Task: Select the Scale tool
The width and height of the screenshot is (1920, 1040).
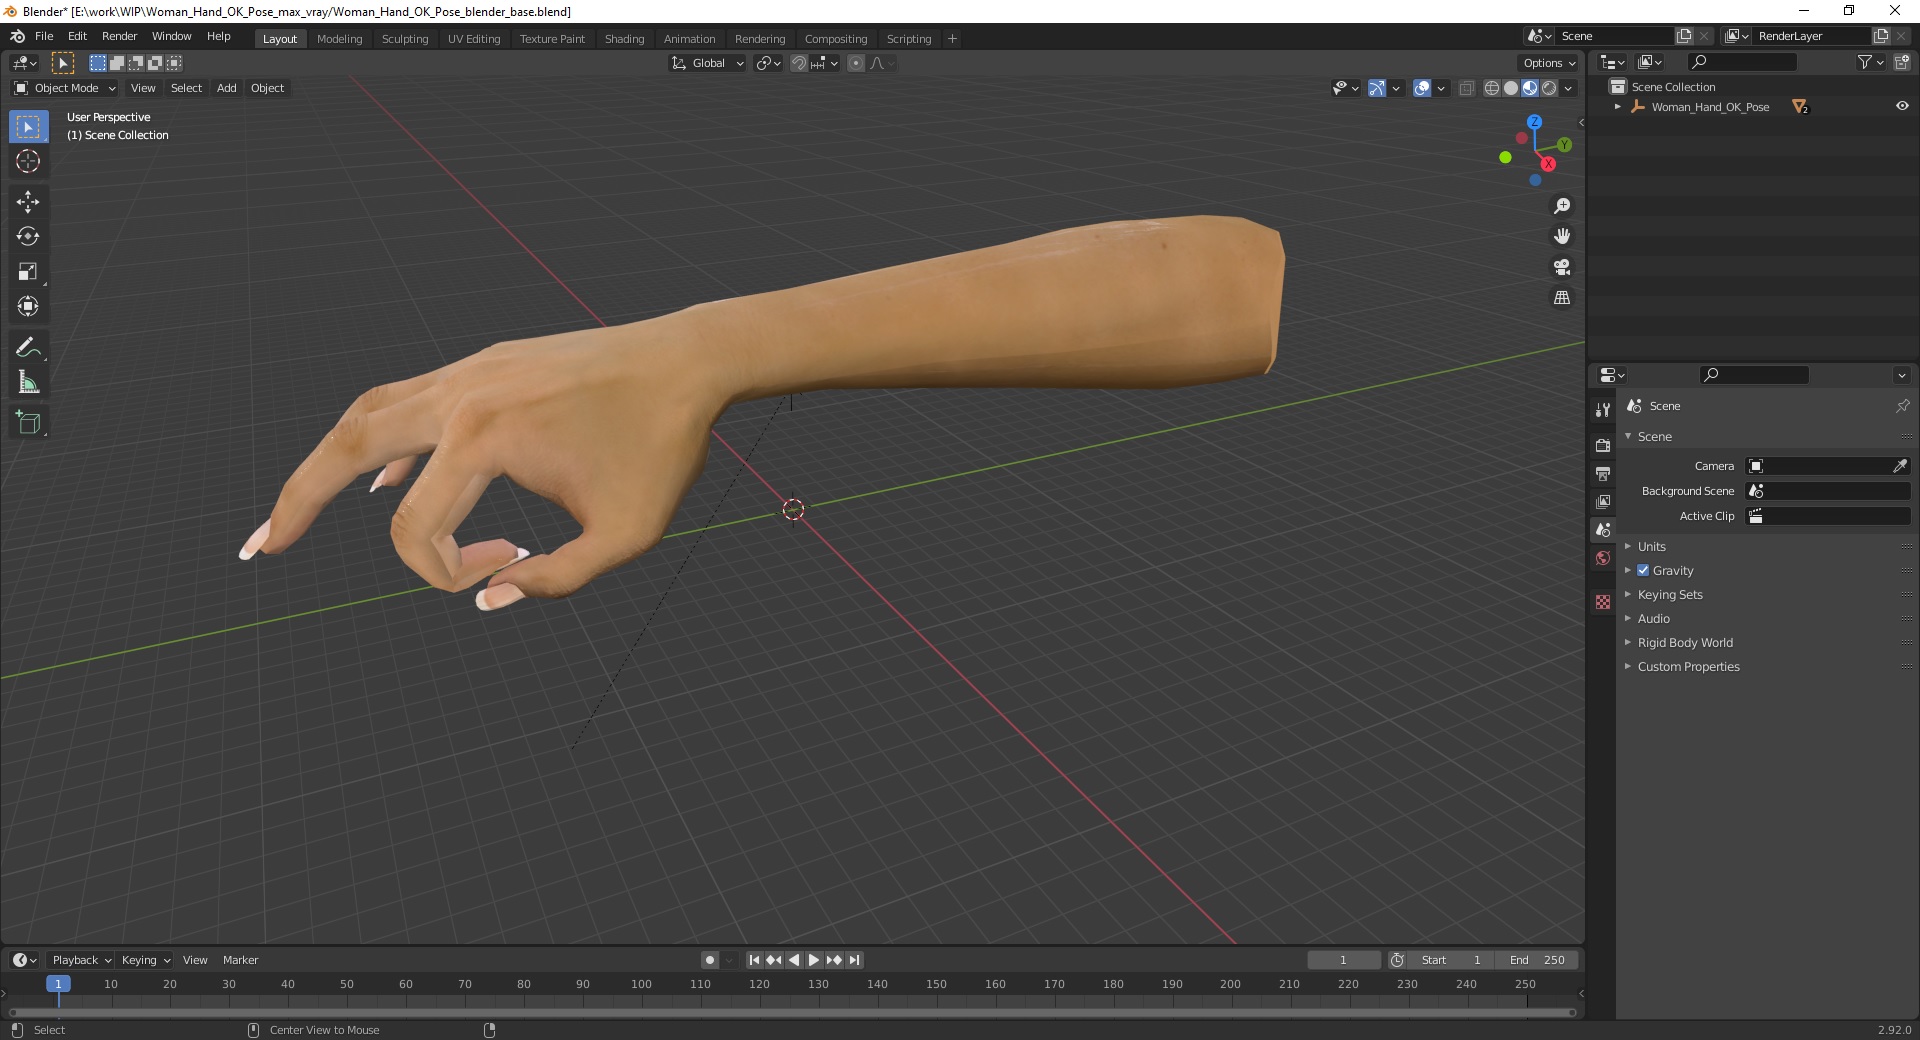Action: (x=28, y=272)
